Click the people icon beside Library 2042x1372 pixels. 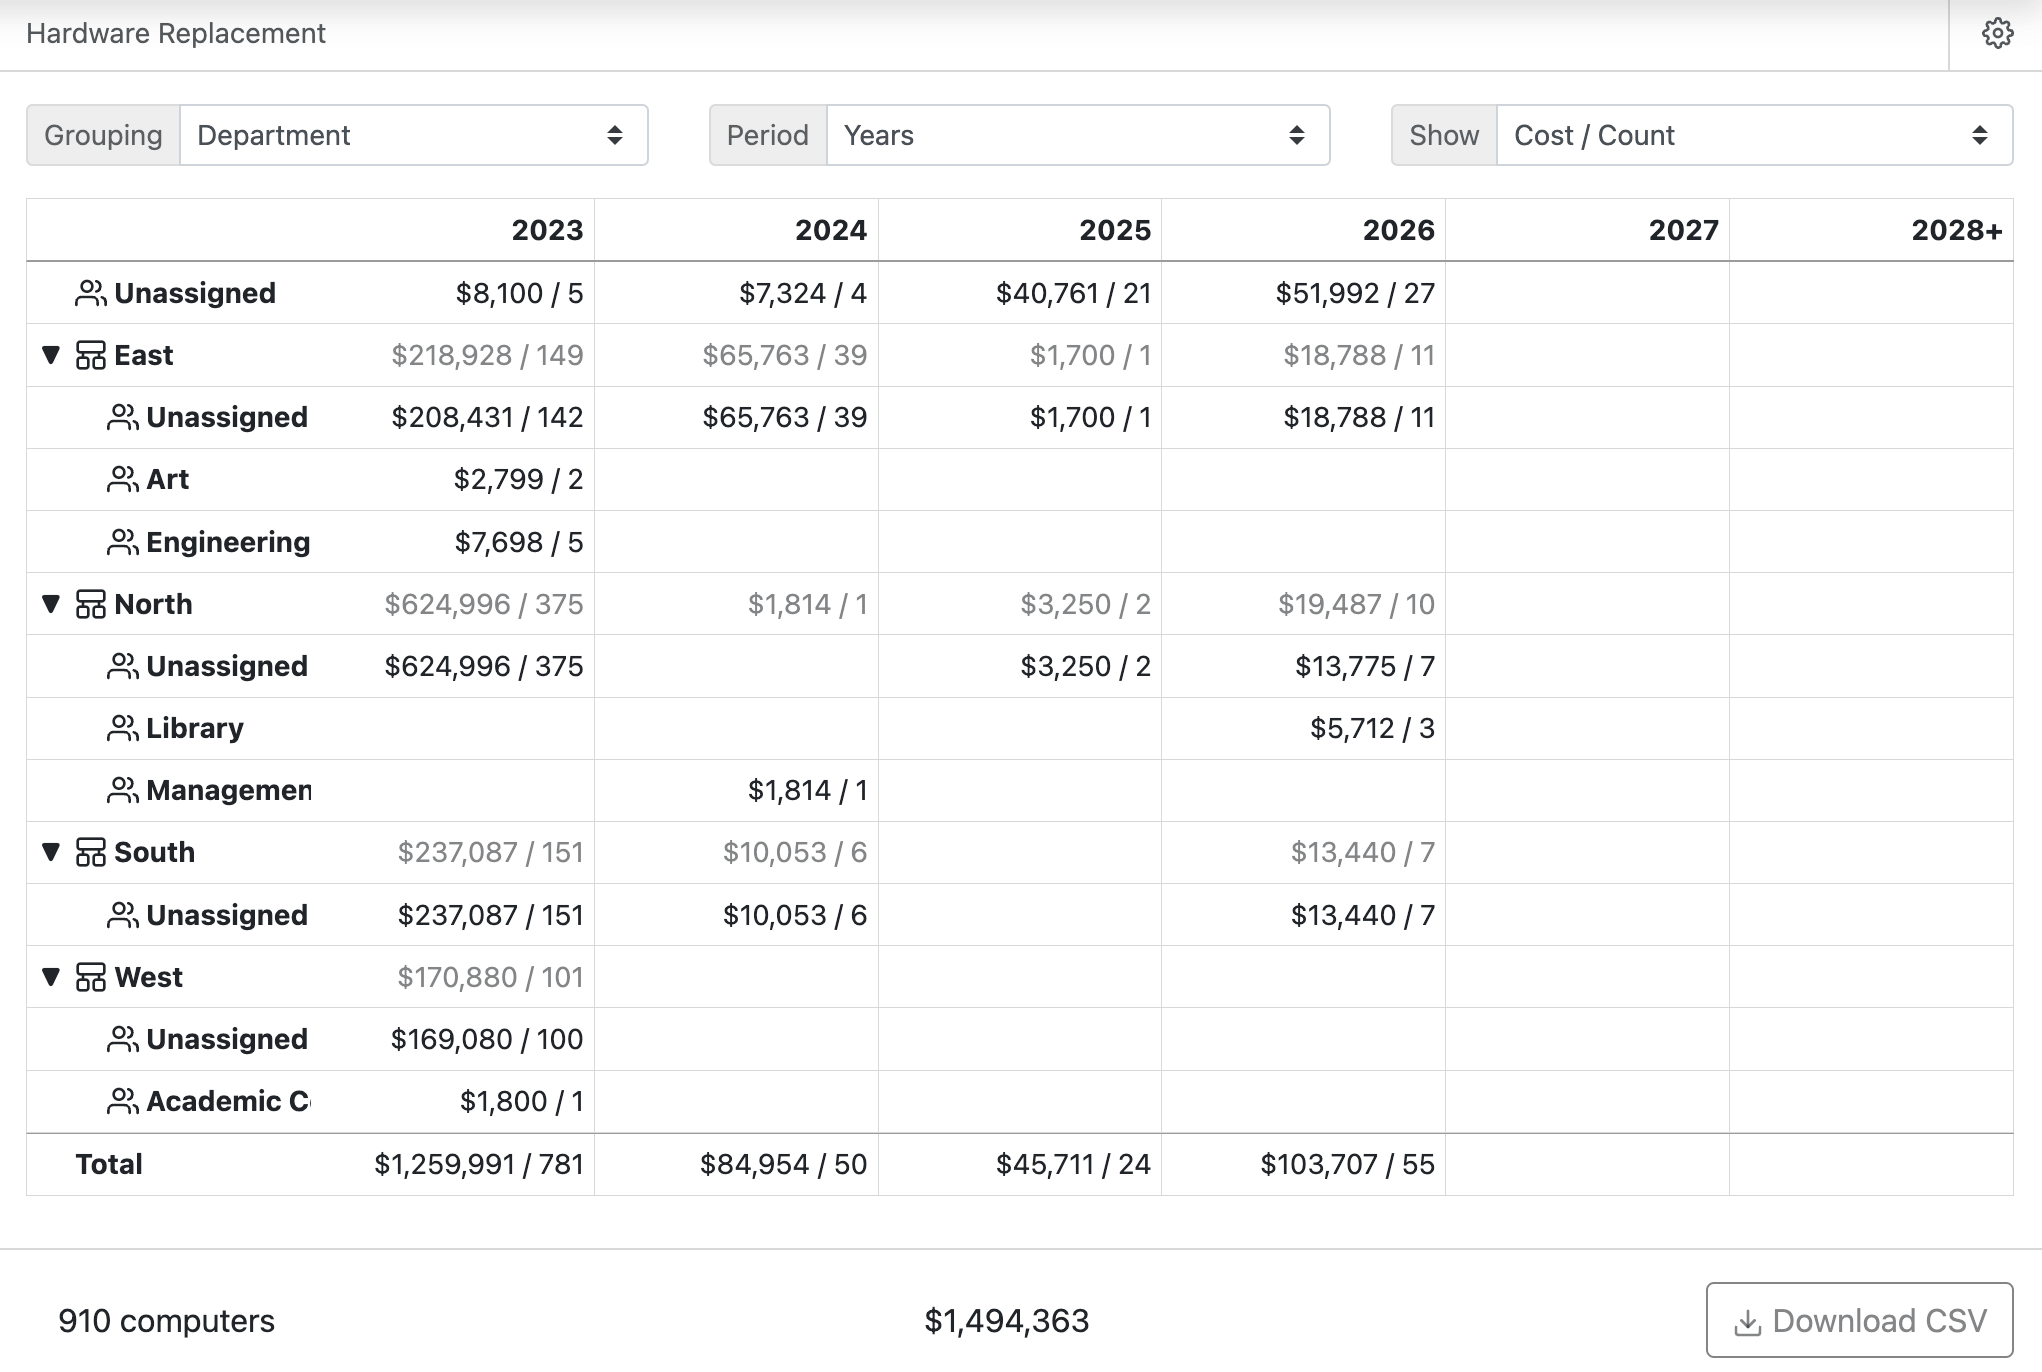click(122, 728)
